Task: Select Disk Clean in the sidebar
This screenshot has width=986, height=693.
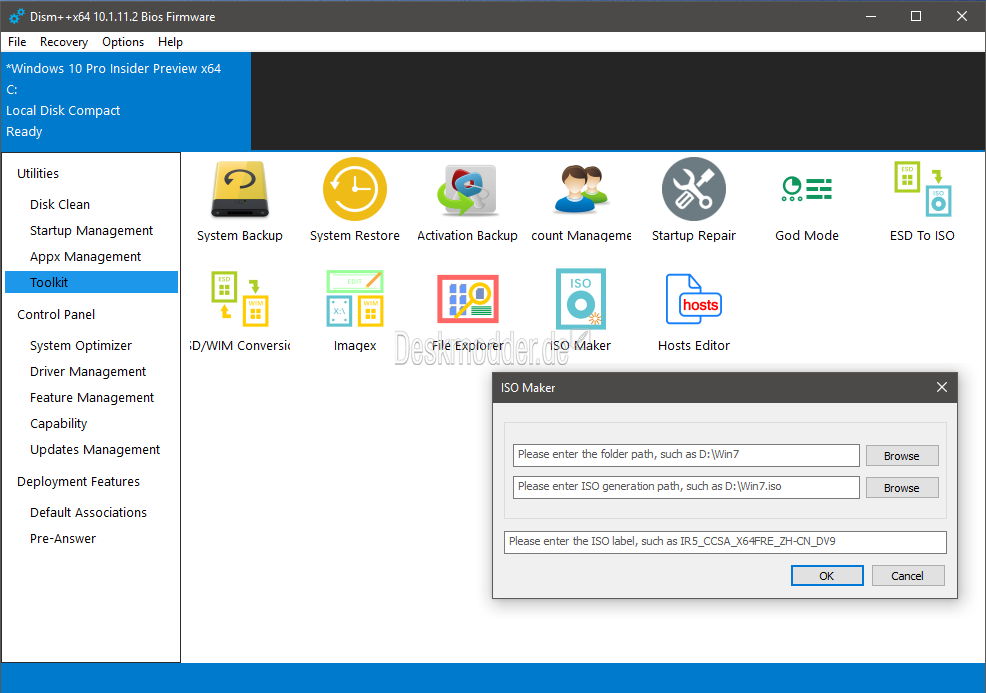Action: pyautogui.click(x=60, y=204)
